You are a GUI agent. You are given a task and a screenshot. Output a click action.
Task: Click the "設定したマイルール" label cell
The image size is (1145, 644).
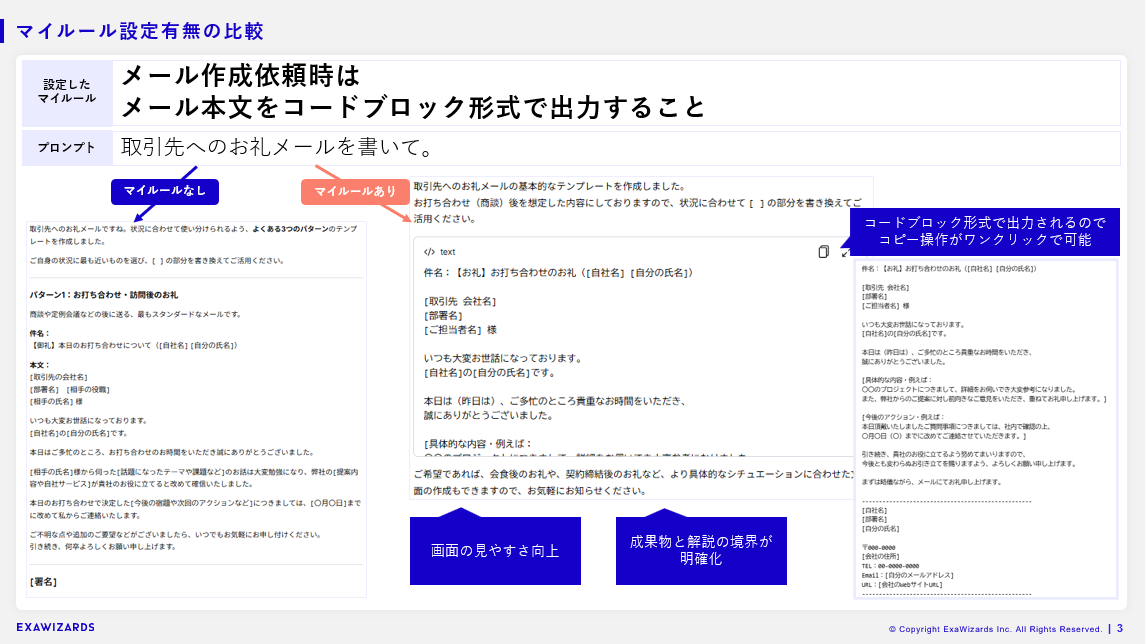click(x=67, y=92)
